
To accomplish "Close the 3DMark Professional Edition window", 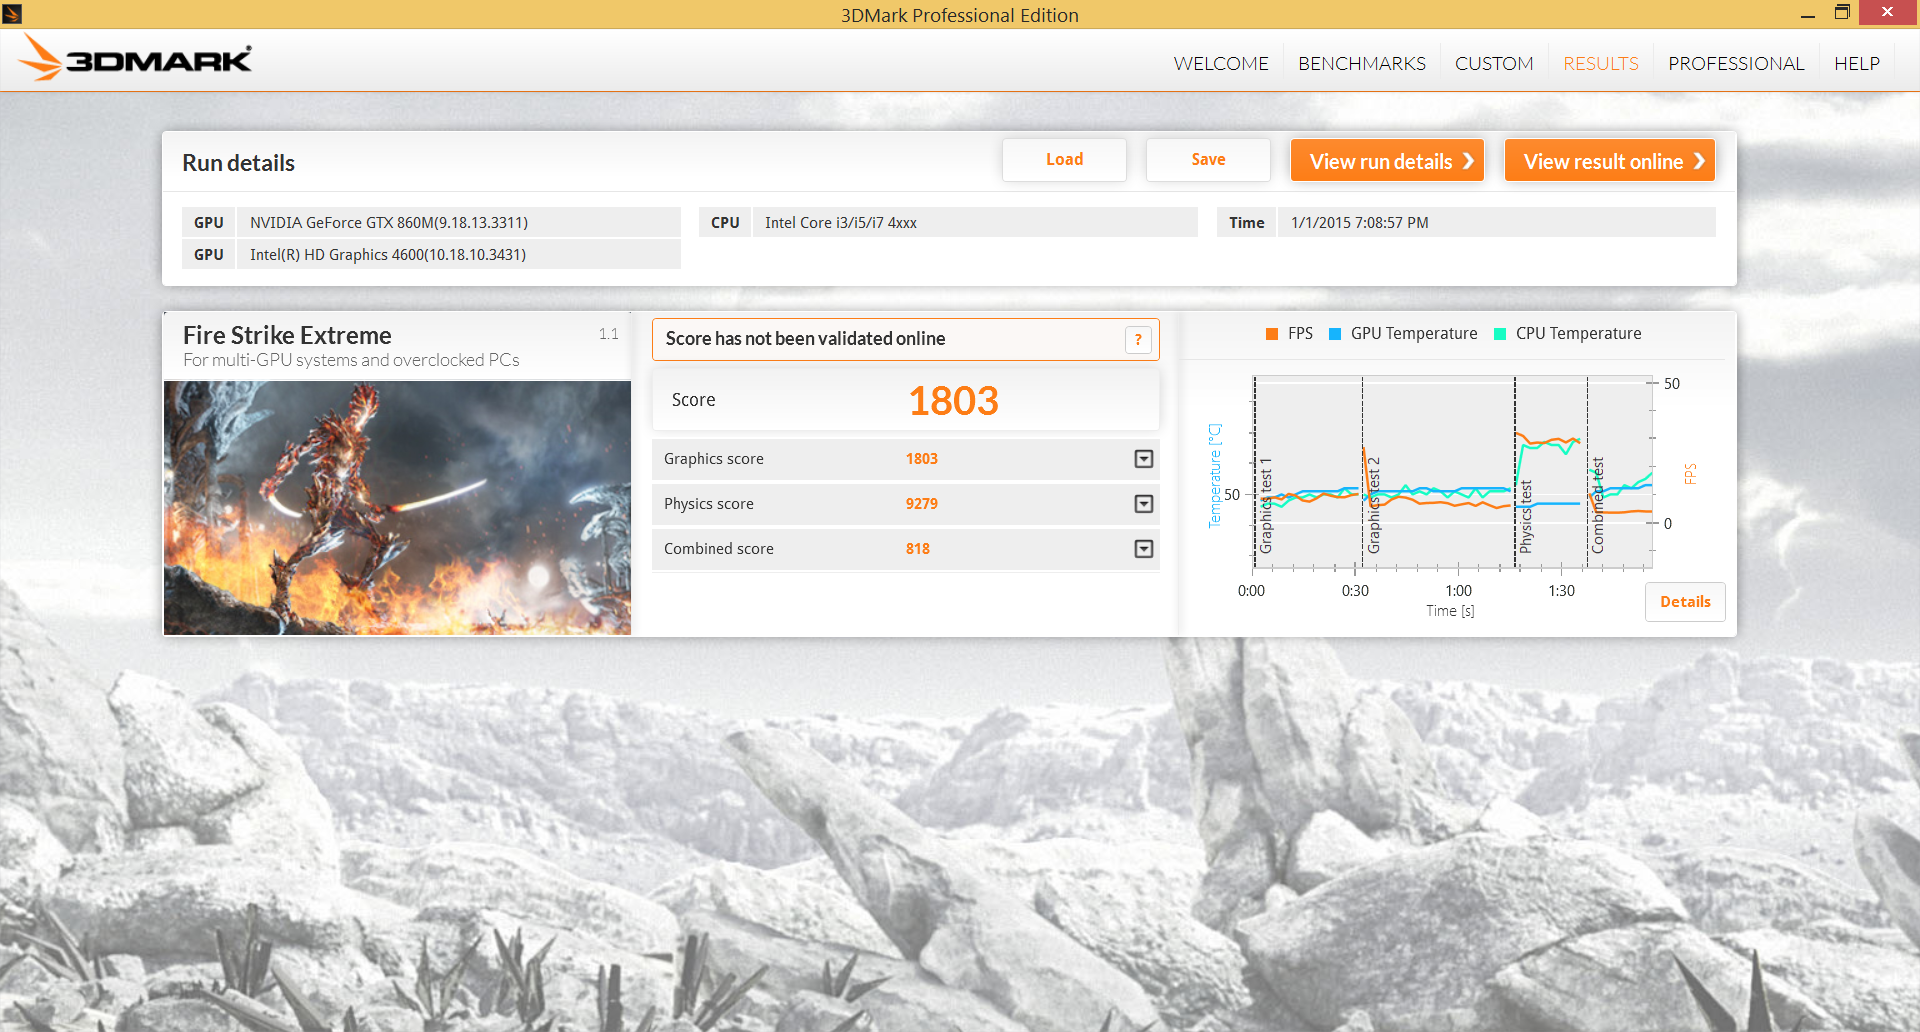I will 1888,12.
